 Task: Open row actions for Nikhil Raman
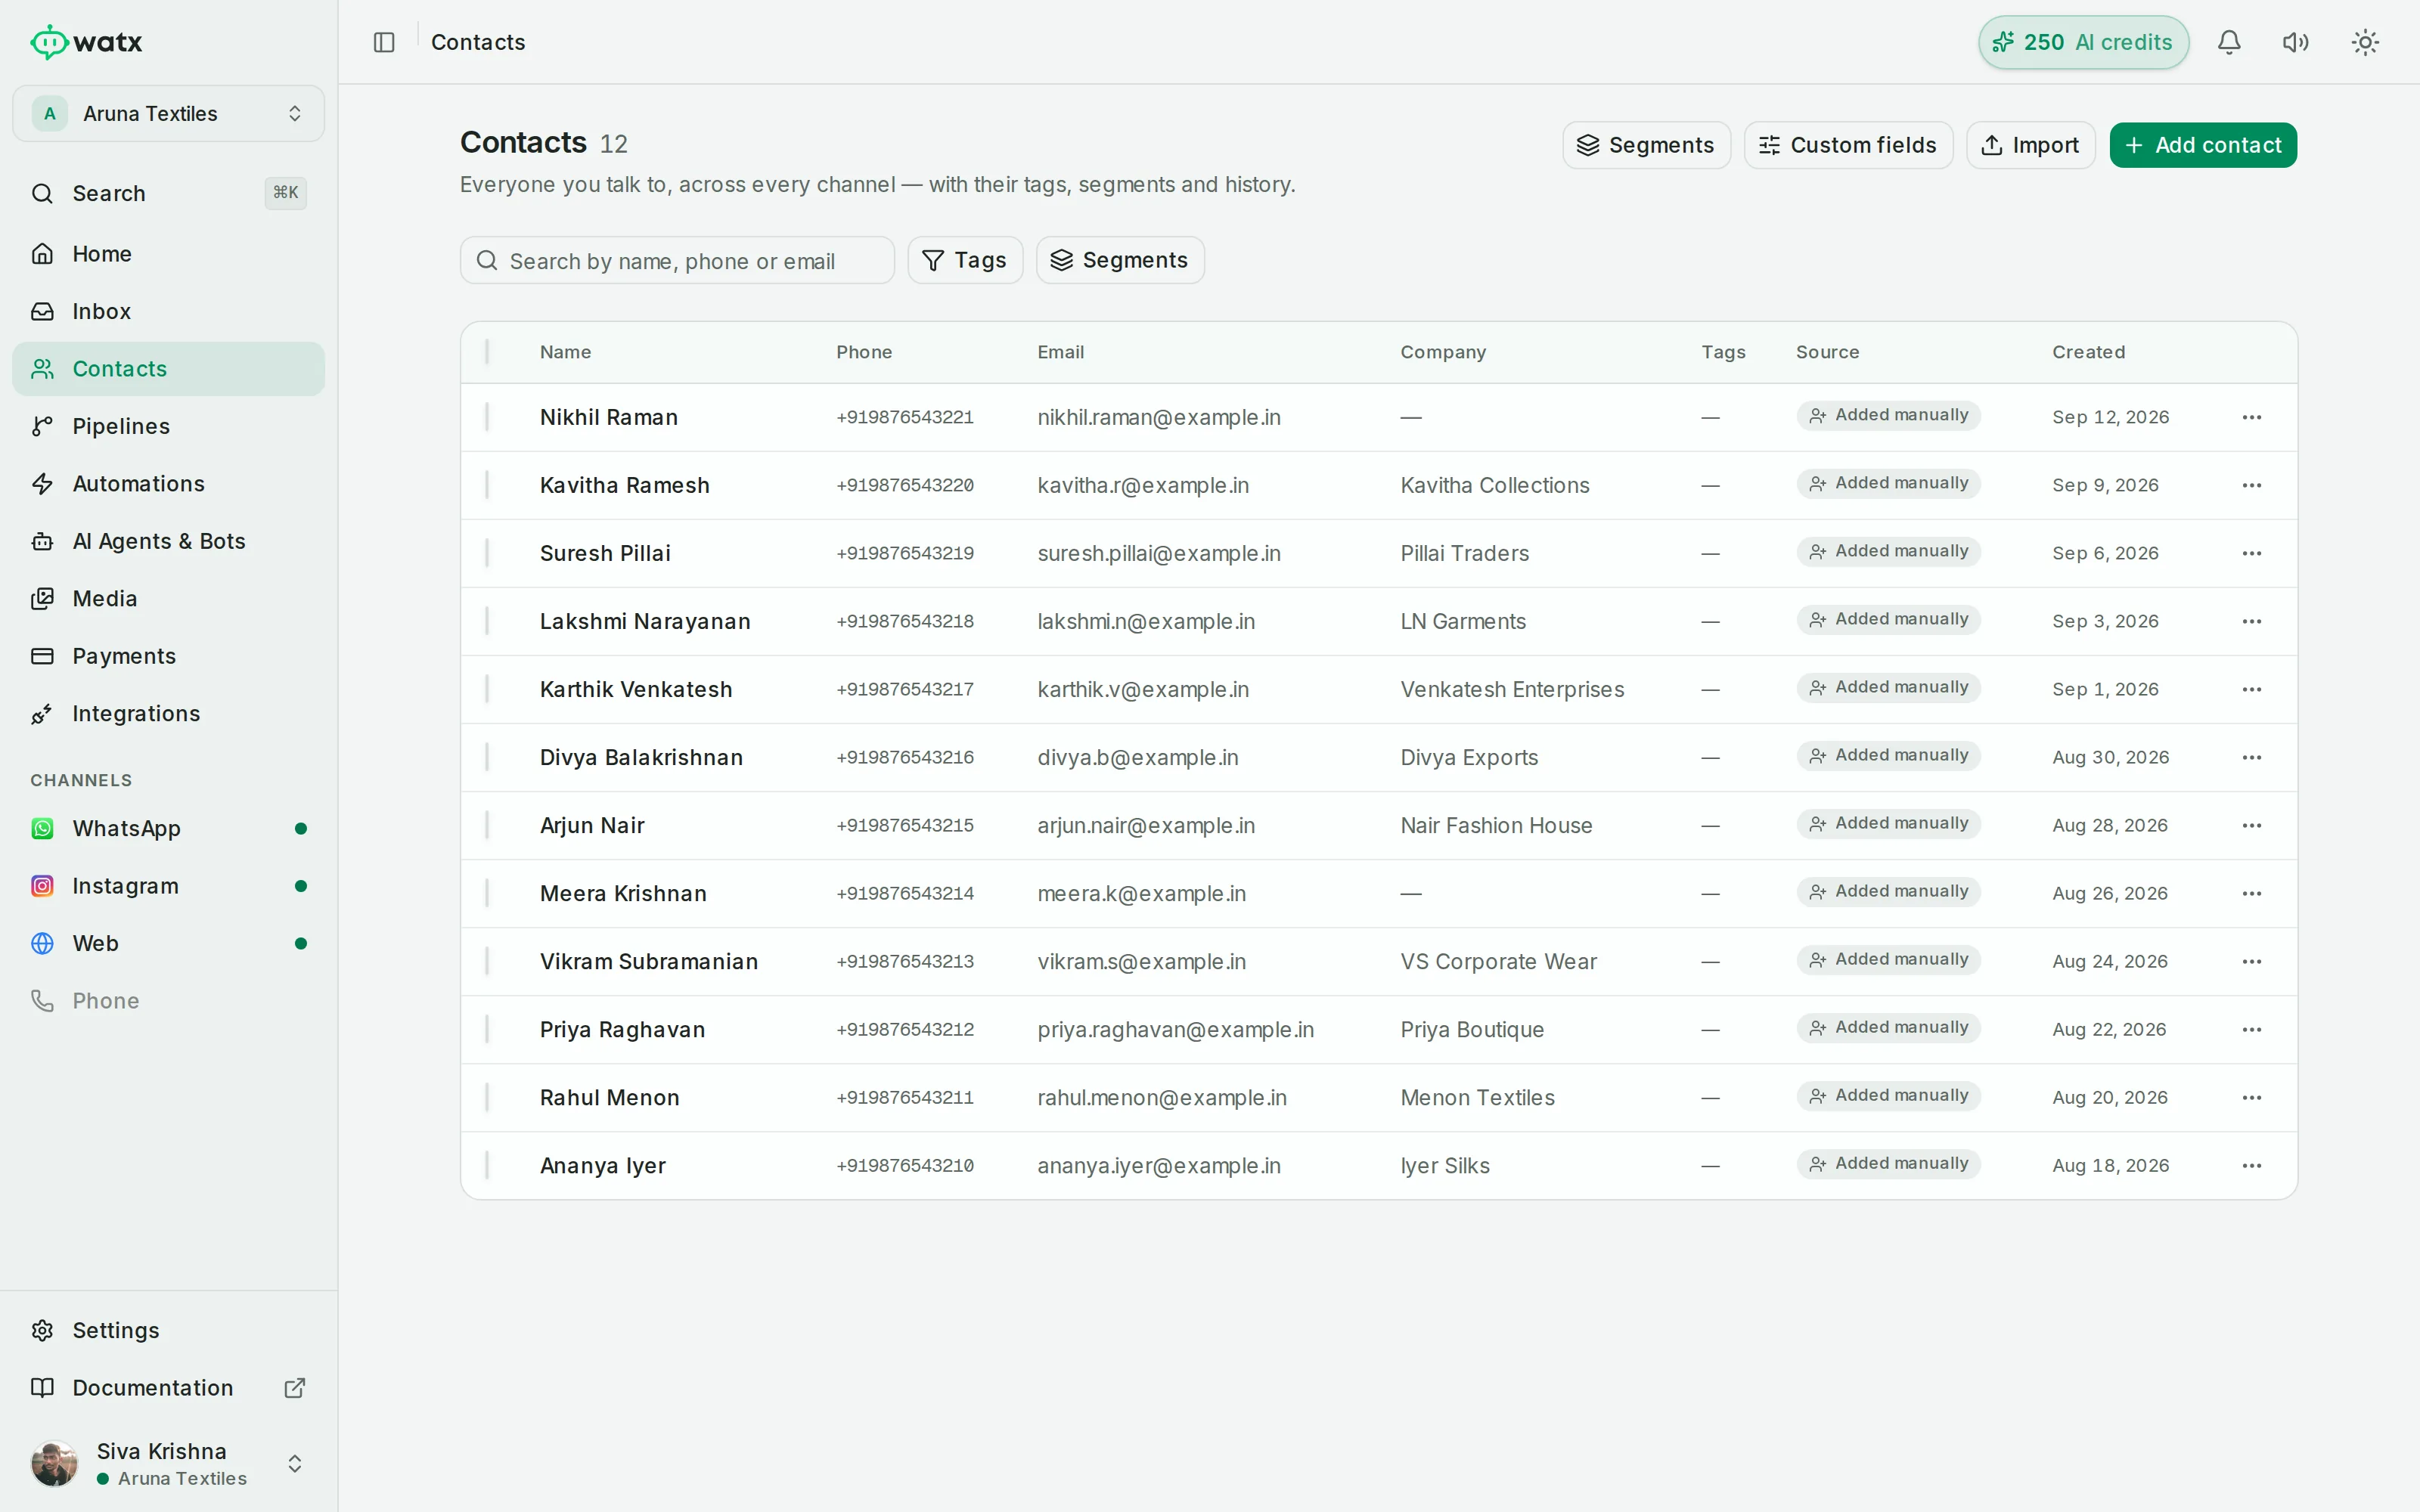pyautogui.click(x=2251, y=417)
